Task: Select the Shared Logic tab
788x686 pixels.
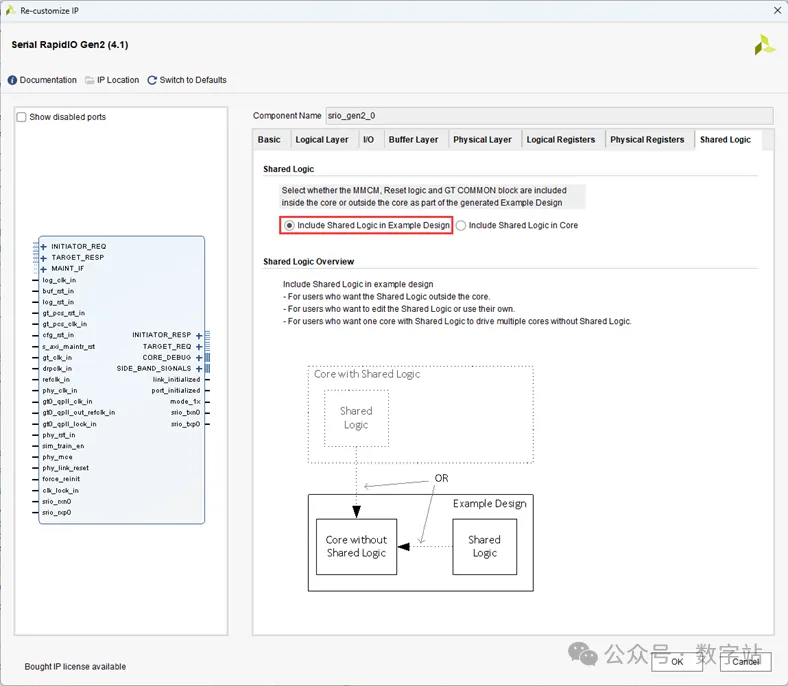Action: click(725, 140)
